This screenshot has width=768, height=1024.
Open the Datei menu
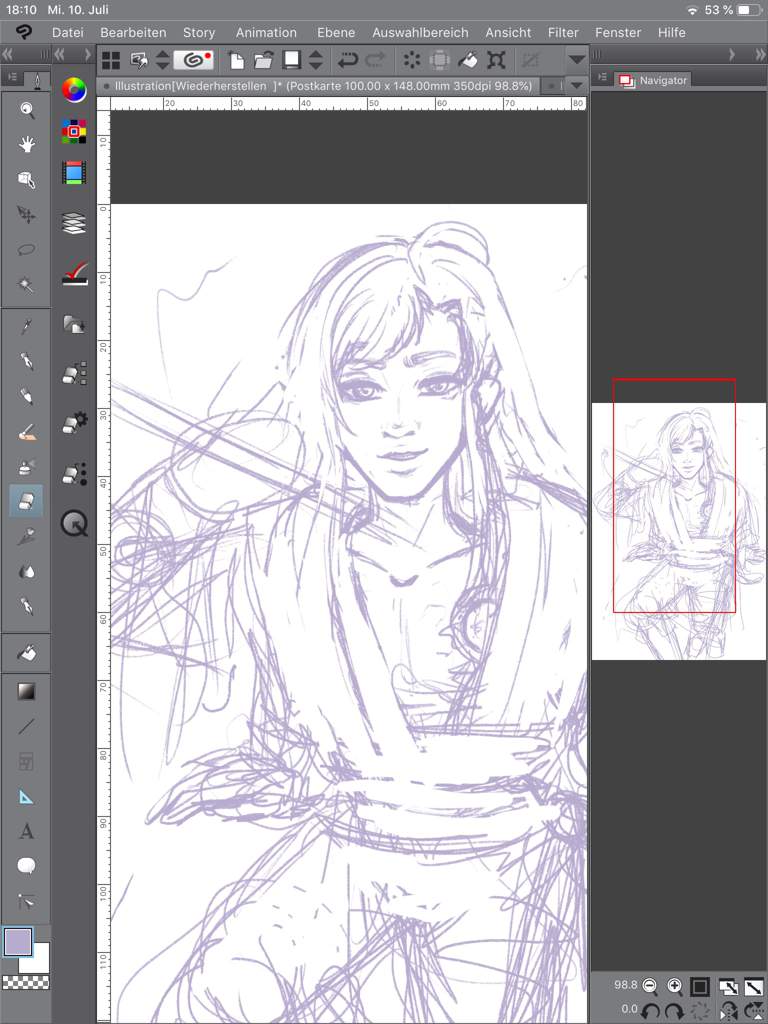click(68, 32)
